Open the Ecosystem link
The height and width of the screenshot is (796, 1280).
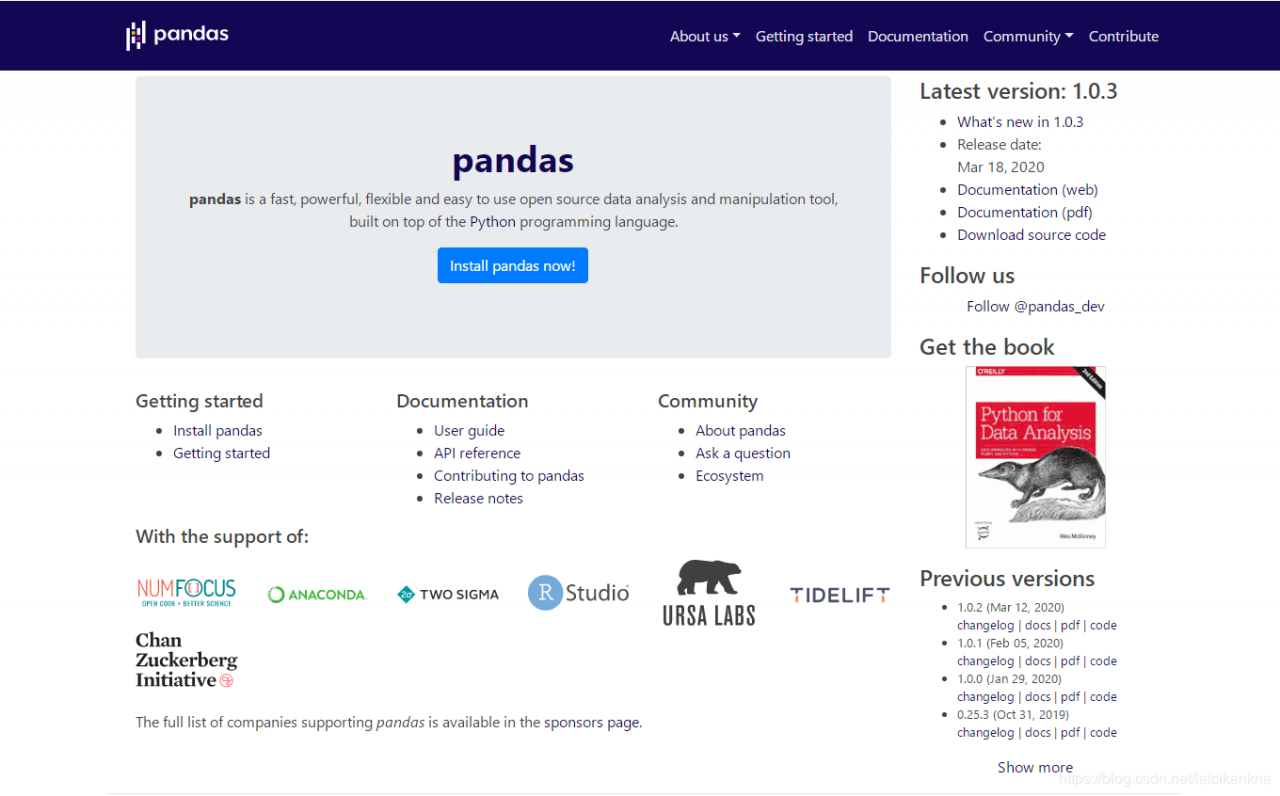click(x=730, y=476)
